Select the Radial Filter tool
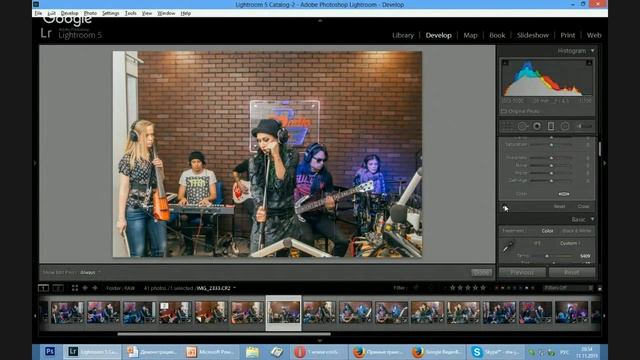This screenshot has width=640, height=360. [x=565, y=127]
